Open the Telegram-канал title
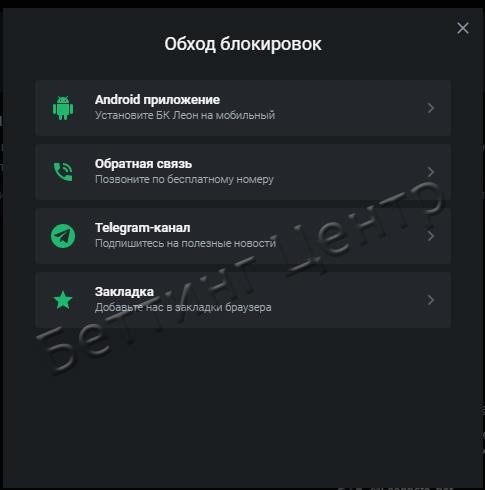 [x=143, y=228]
